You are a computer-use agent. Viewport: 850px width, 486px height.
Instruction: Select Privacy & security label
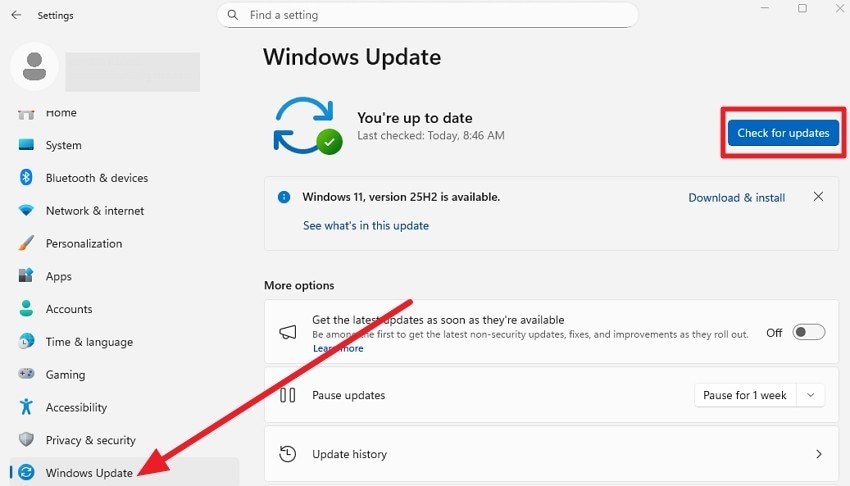coord(91,440)
